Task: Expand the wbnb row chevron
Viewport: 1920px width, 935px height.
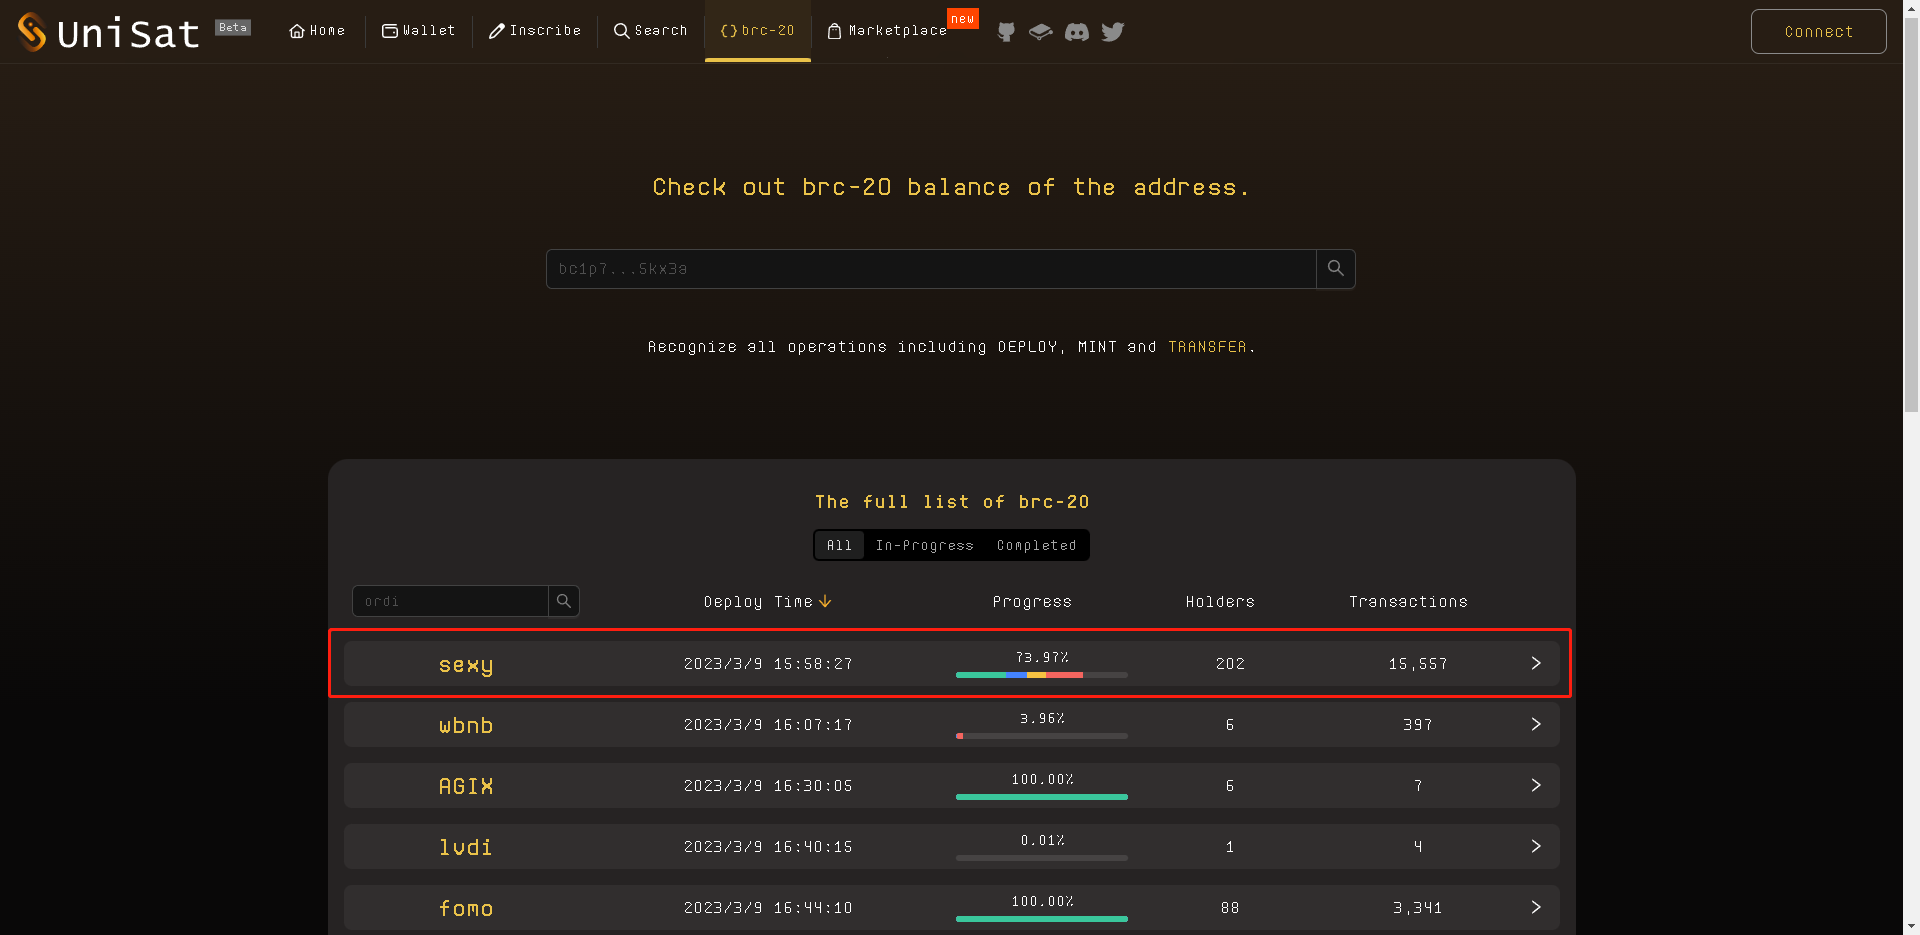Action: tap(1536, 724)
